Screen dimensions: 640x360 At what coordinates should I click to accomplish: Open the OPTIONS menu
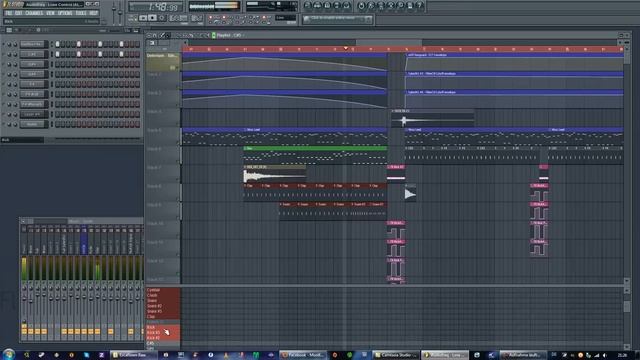tap(65, 13)
